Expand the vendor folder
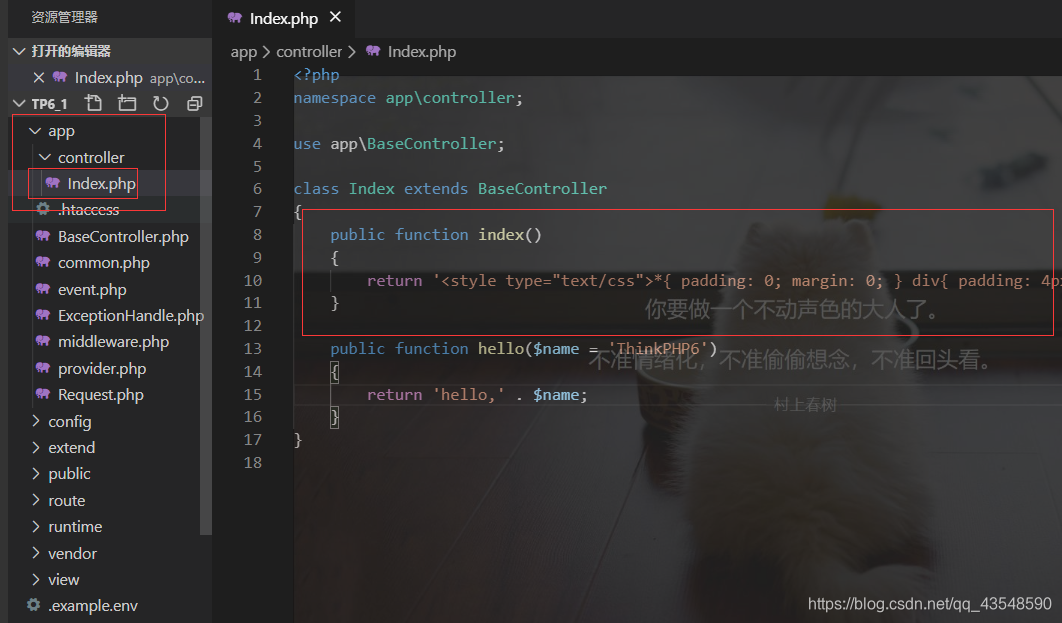Viewport: 1062px width, 623px height. click(36, 553)
